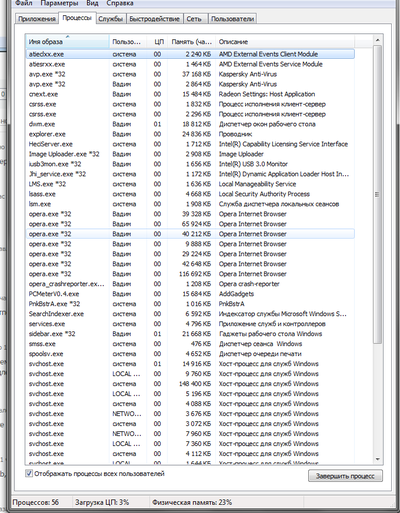This screenshot has width=400, height=513.
Task: Switch to the 'Быстродействие' tab
Action: pos(155,19)
